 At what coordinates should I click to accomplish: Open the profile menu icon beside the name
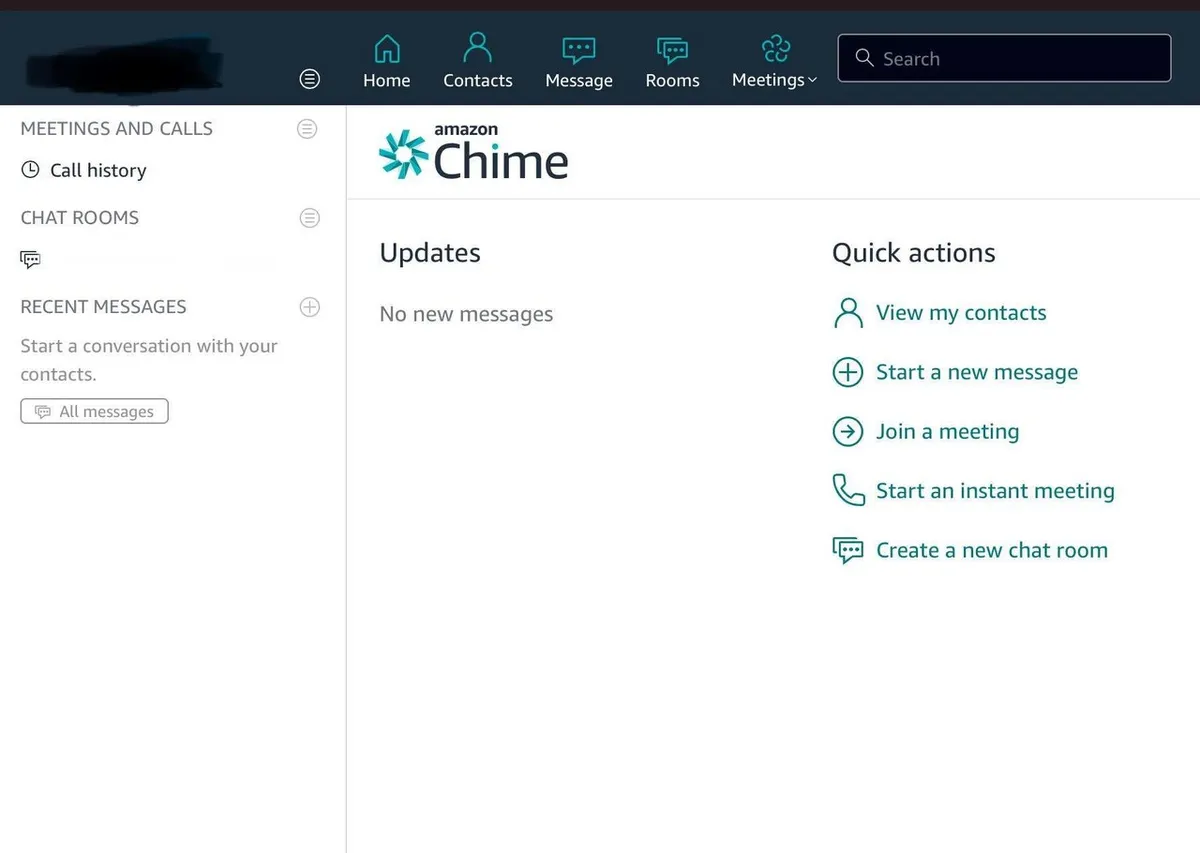pyautogui.click(x=310, y=79)
